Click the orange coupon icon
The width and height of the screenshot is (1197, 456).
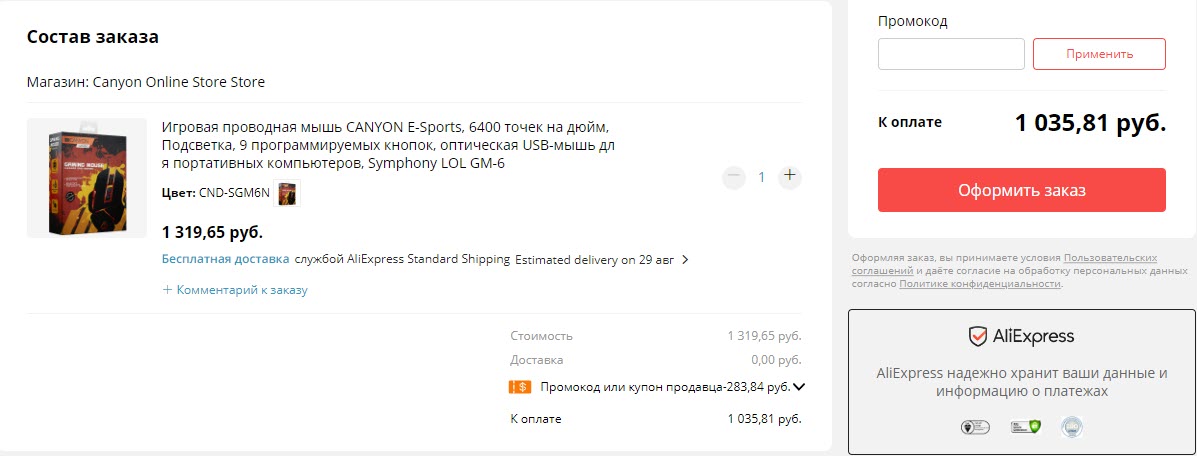[x=520, y=387]
